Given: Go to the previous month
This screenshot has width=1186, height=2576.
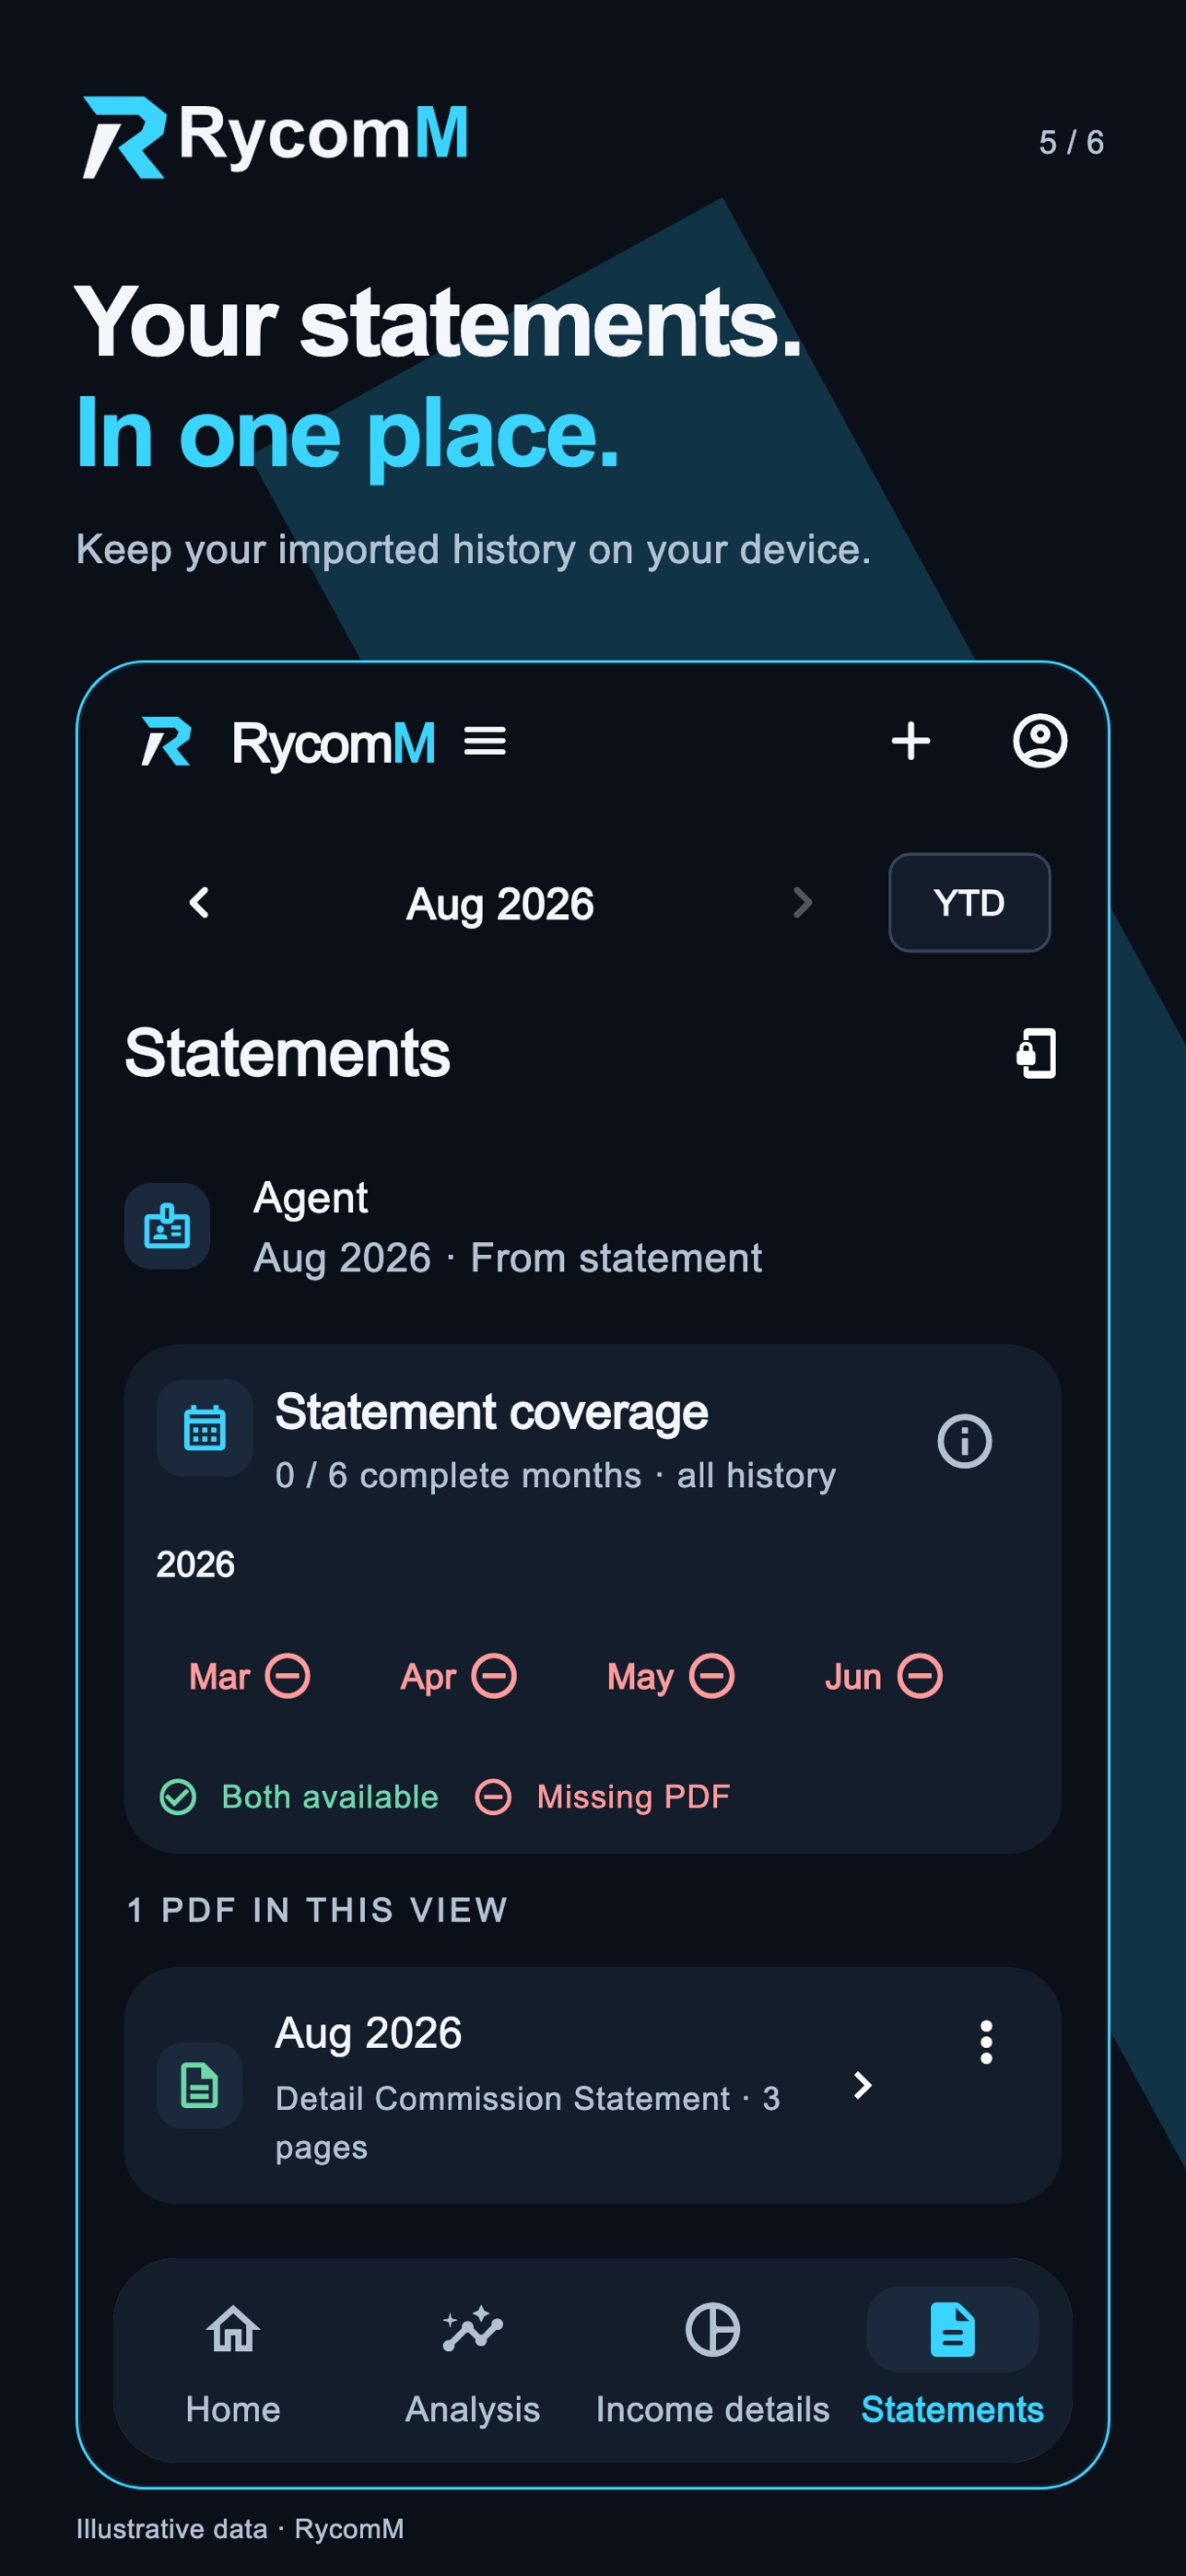Looking at the screenshot, I should tap(199, 903).
